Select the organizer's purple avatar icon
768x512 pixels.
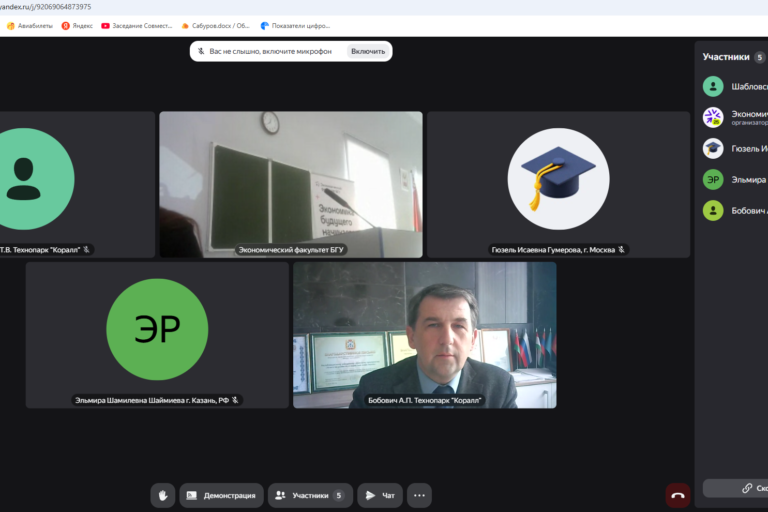coord(713,118)
